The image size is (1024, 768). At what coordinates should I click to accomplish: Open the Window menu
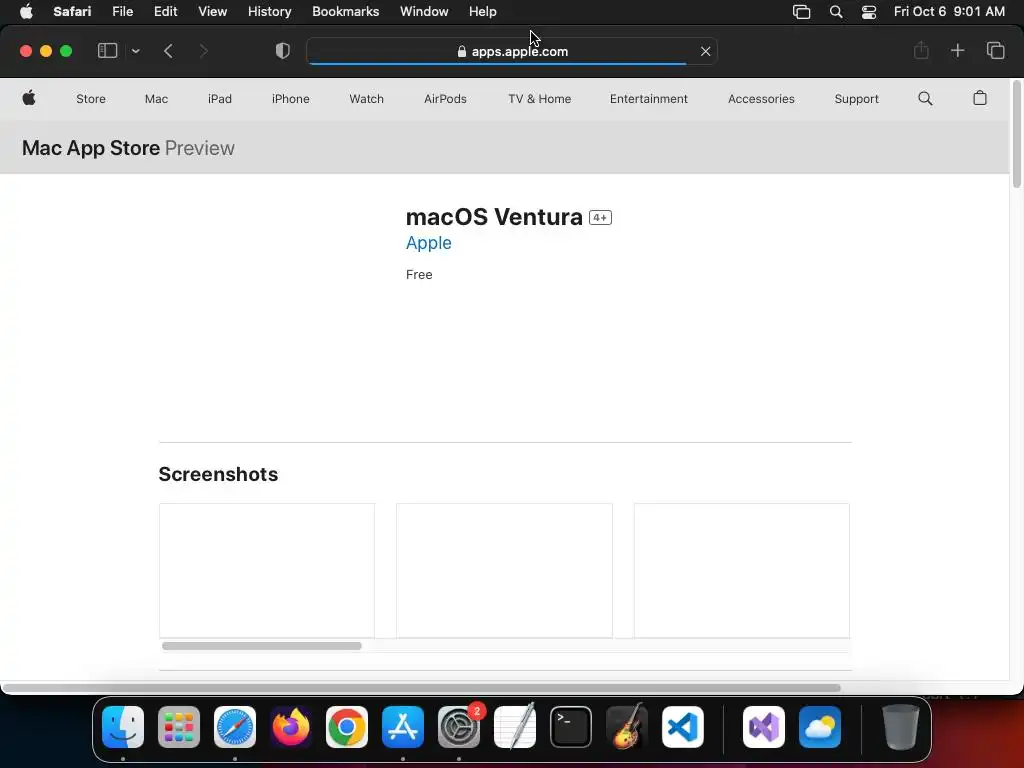(424, 12)
